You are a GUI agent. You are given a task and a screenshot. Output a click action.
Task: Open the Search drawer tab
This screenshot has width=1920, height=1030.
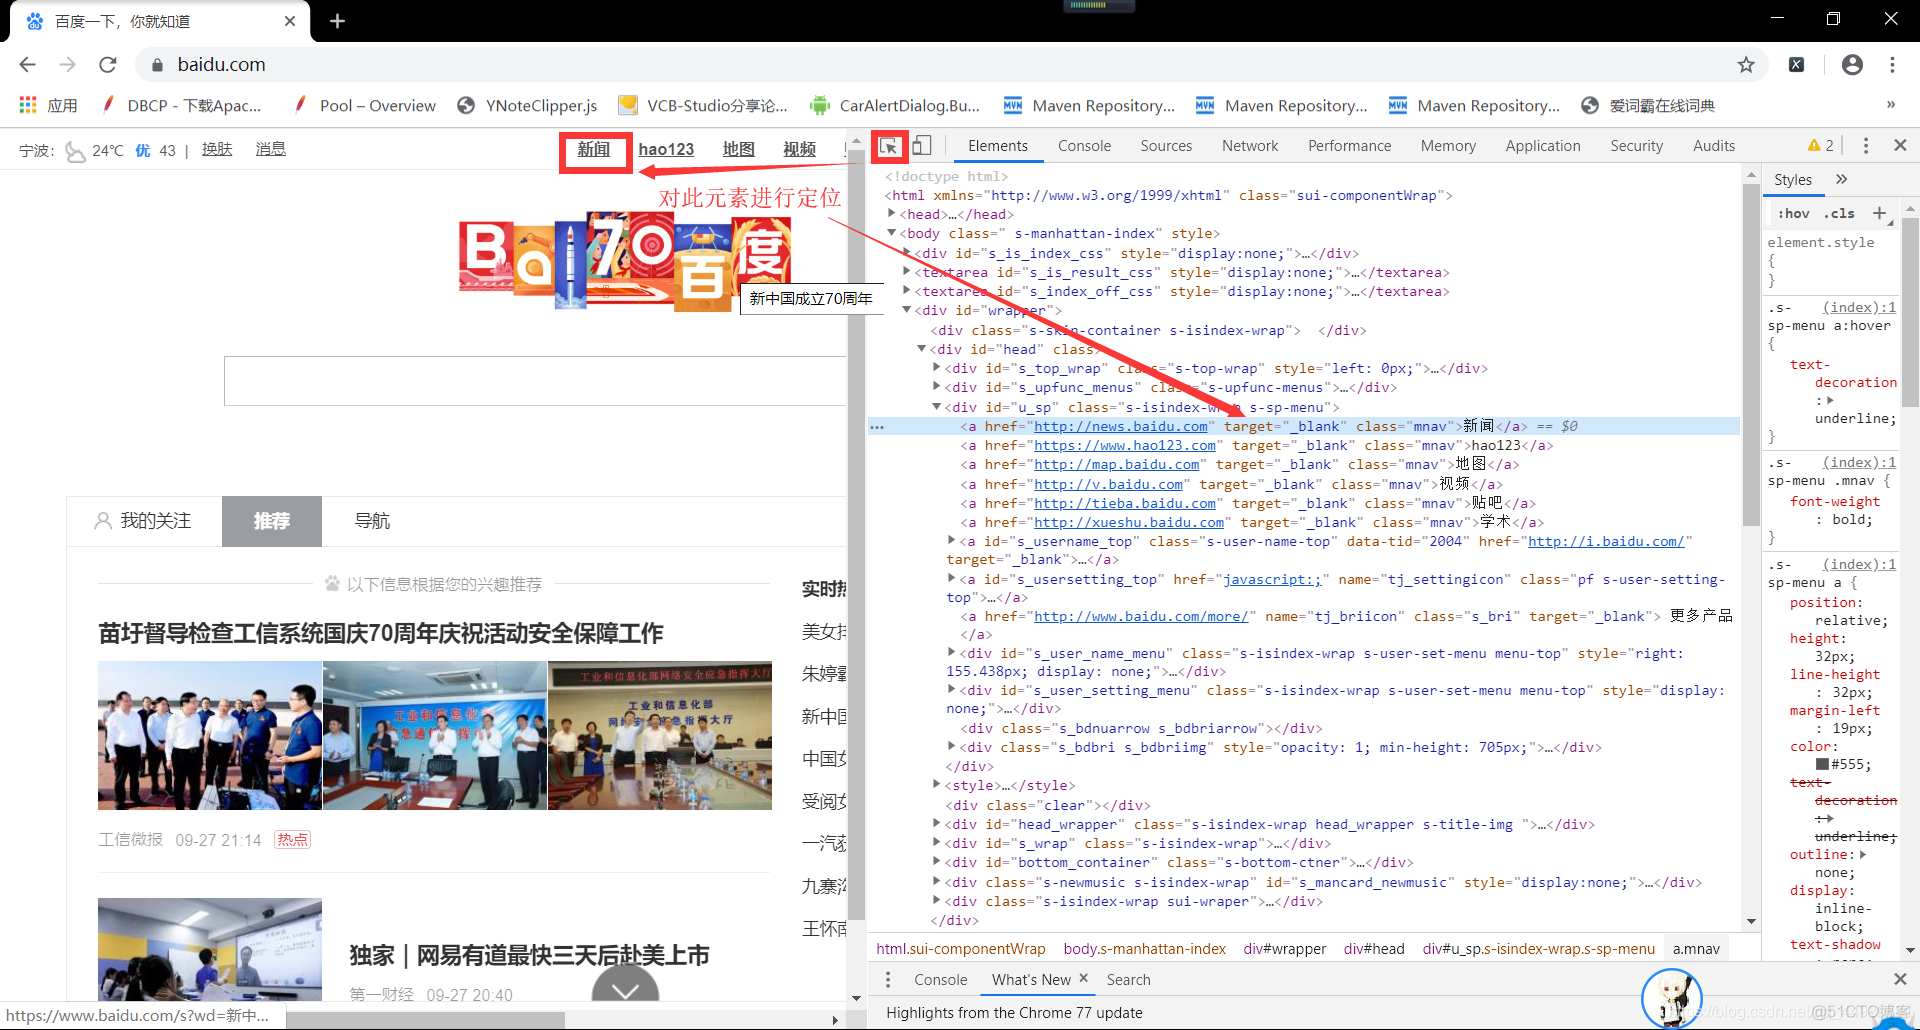(x=1128, y=980)
